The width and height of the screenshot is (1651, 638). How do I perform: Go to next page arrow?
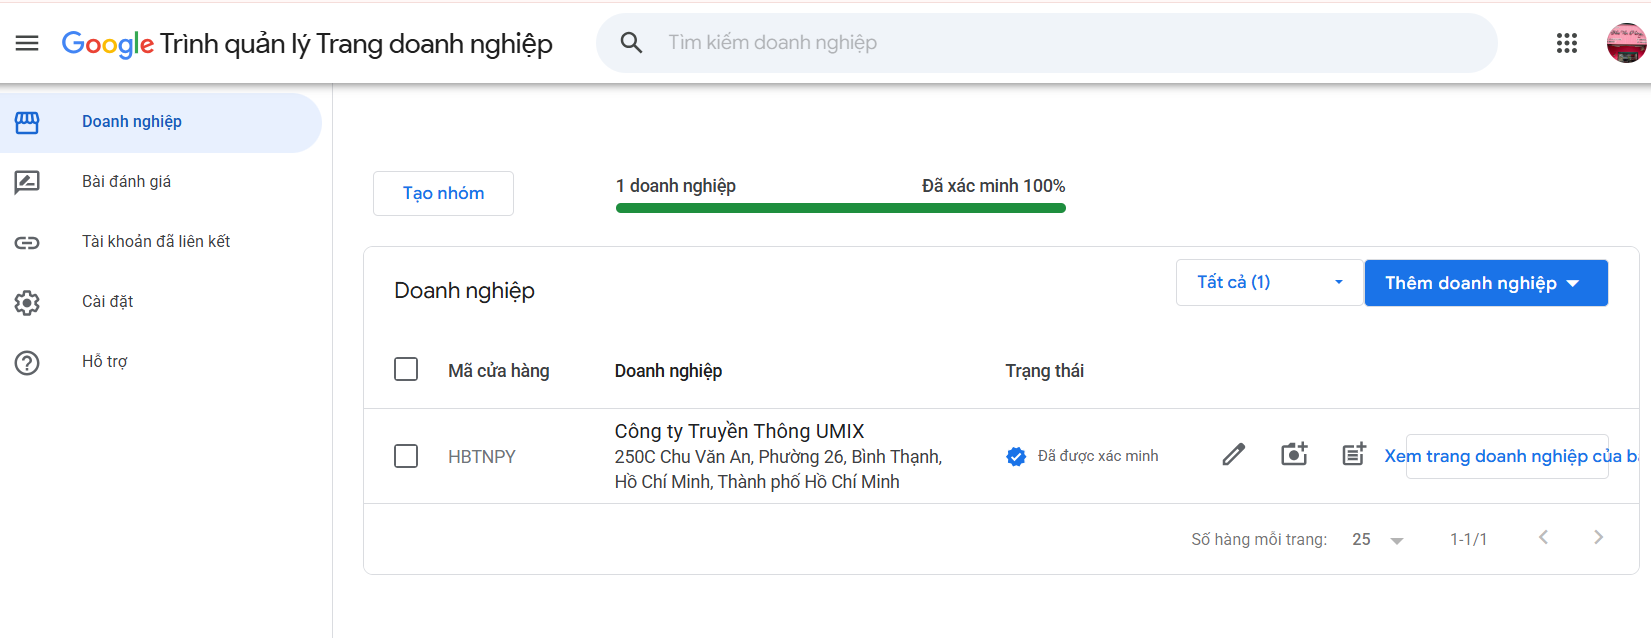[1598, 538]
